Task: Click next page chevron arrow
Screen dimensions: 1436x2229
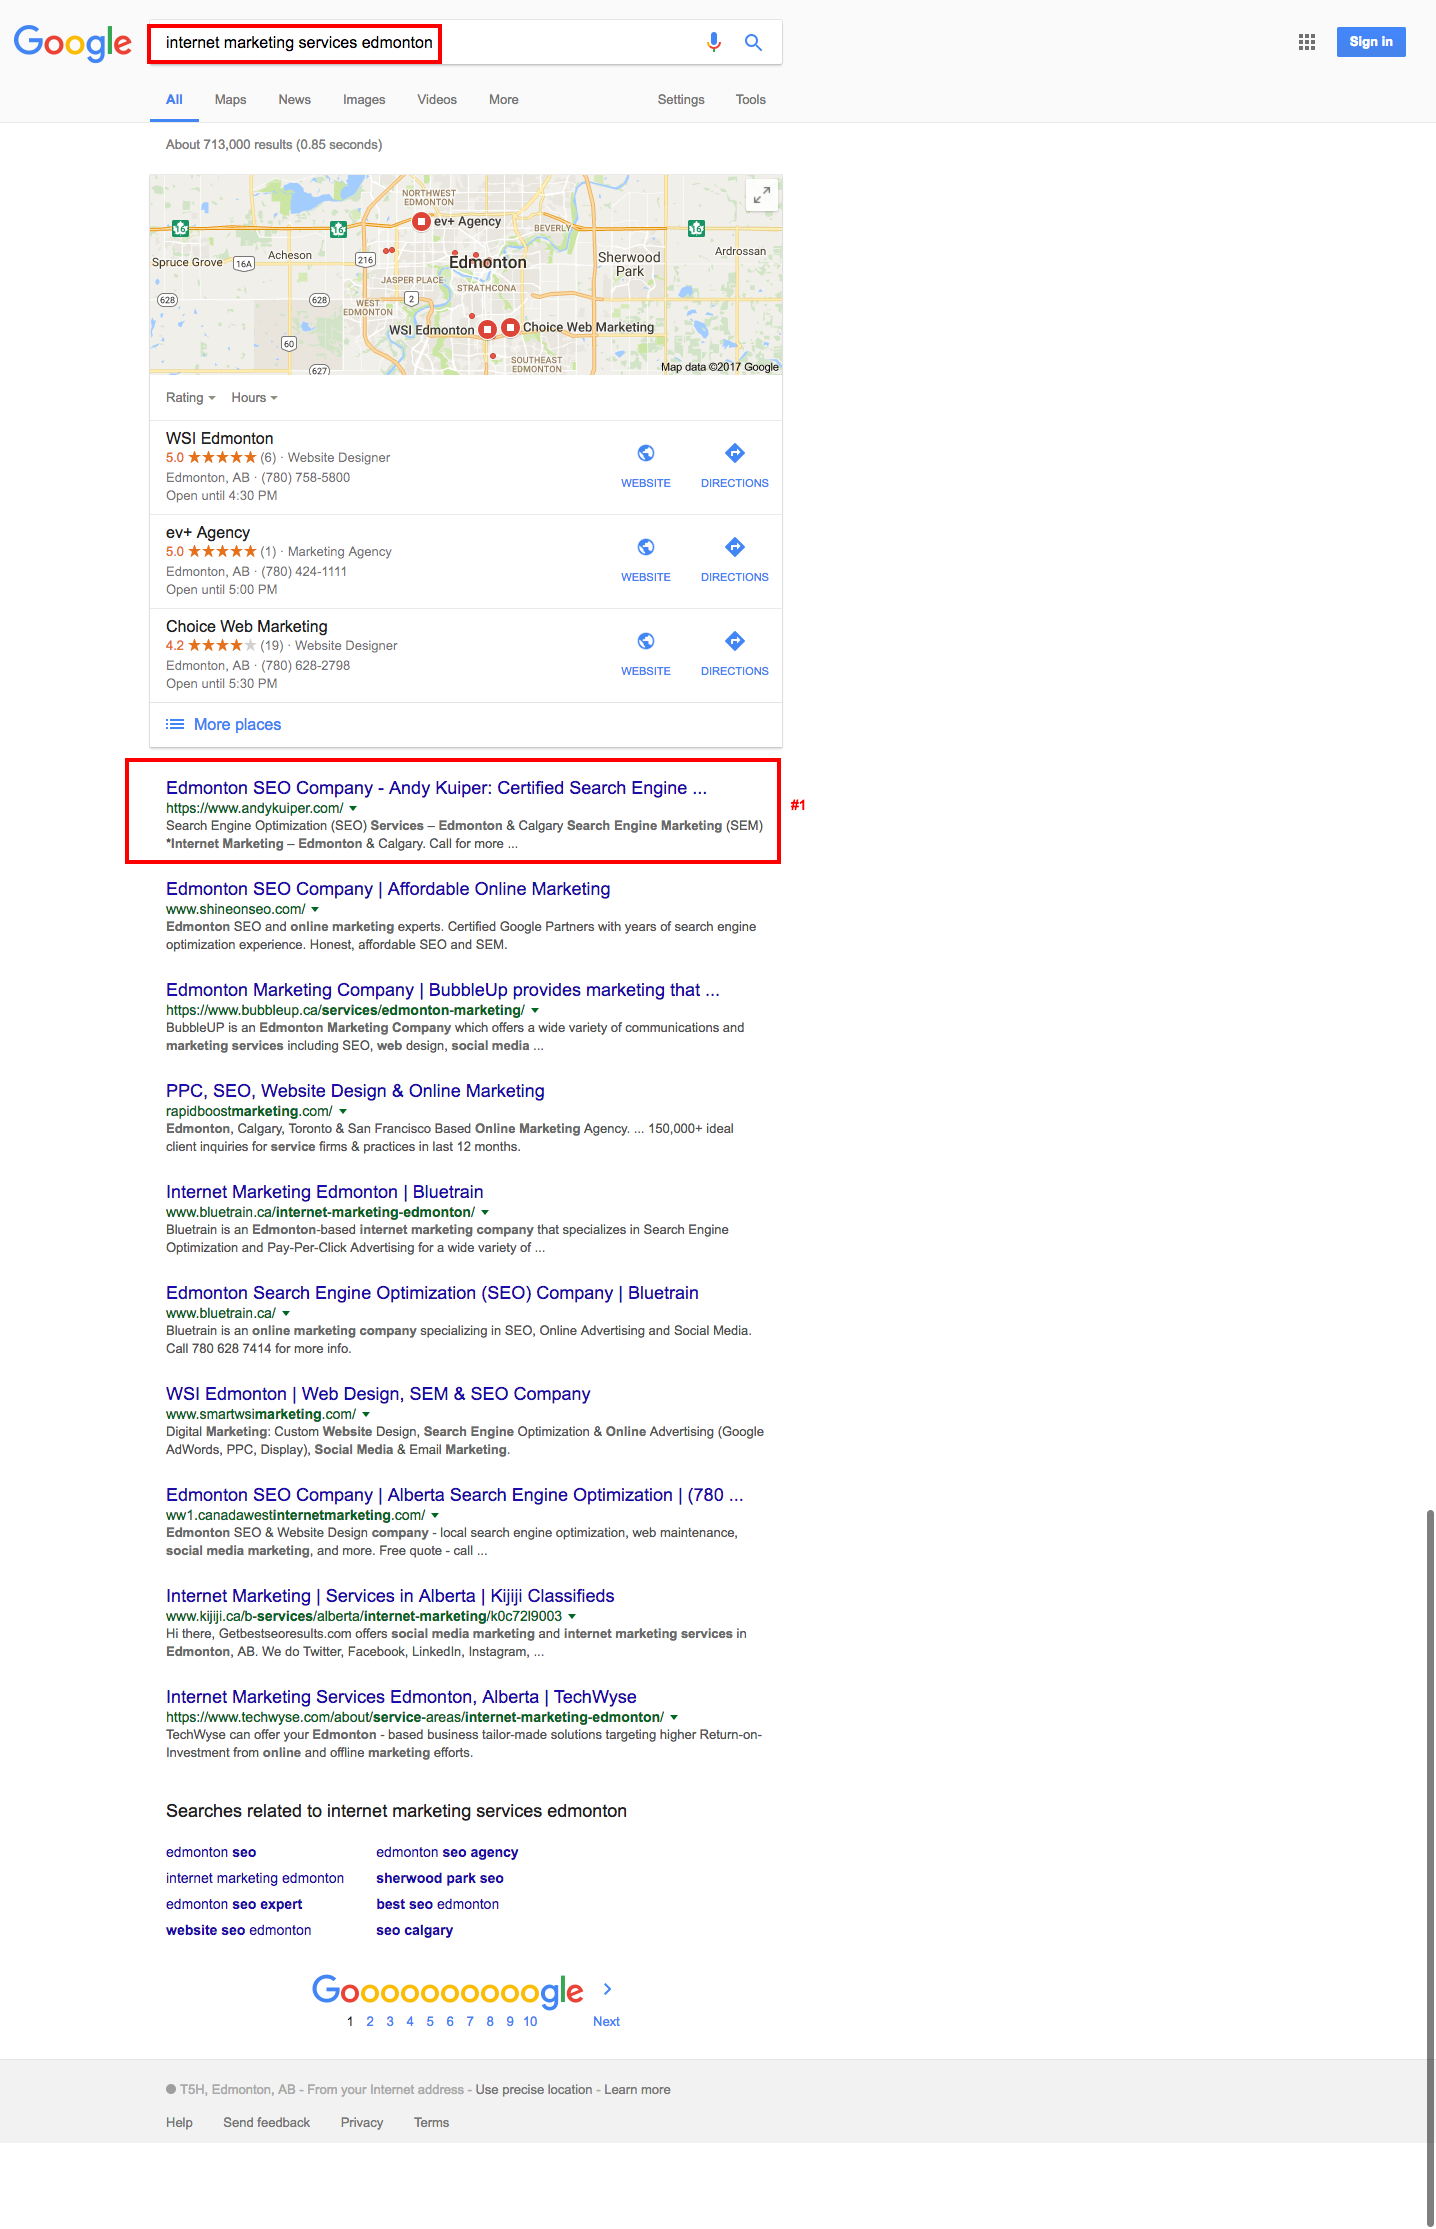Action: point(607,1989)
